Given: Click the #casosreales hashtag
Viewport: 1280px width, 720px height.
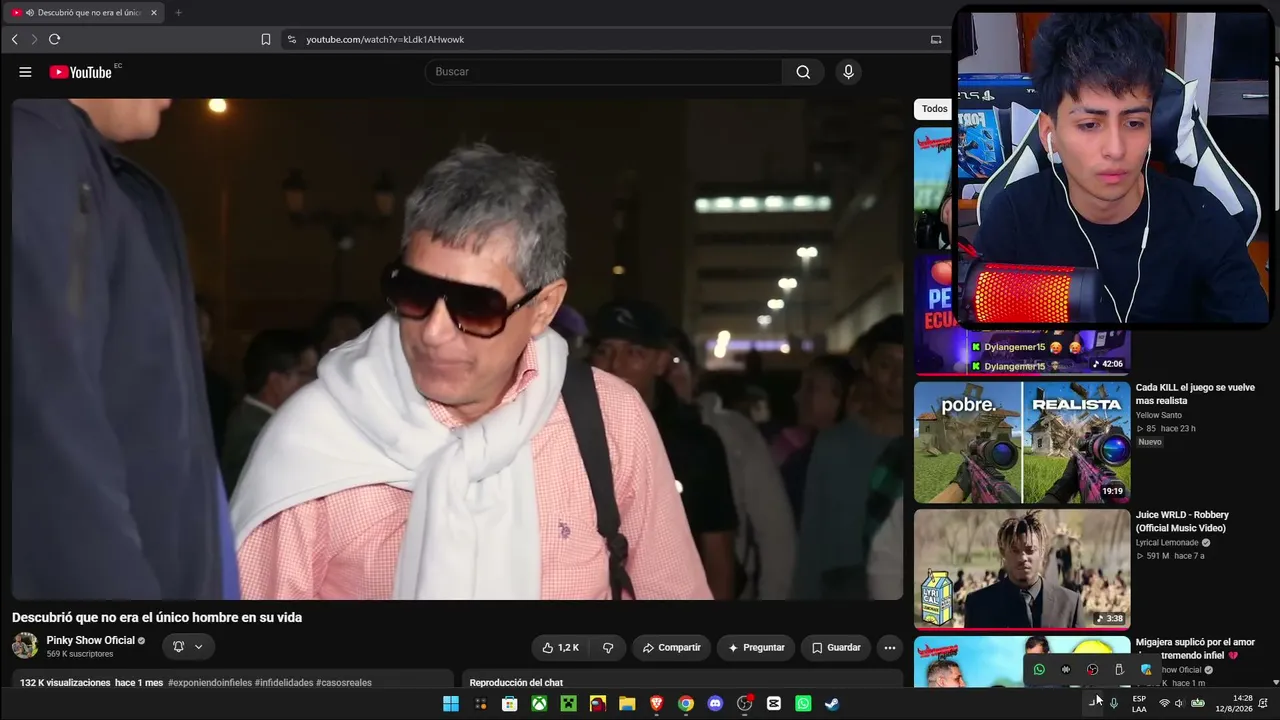Looking at the screenshot, I should click(x=344, y=683).
